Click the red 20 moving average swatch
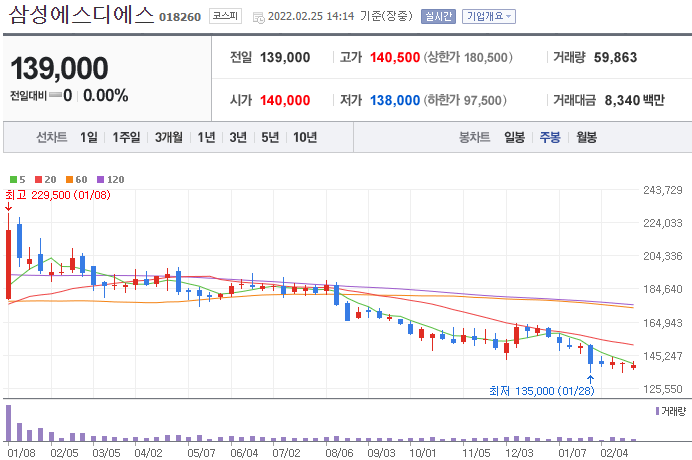 38,180
